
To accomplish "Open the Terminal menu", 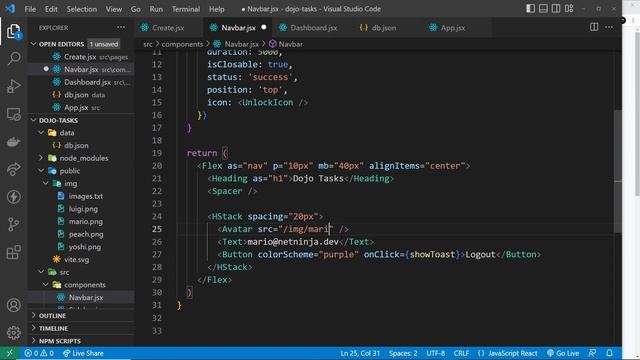I will point(186,9).
